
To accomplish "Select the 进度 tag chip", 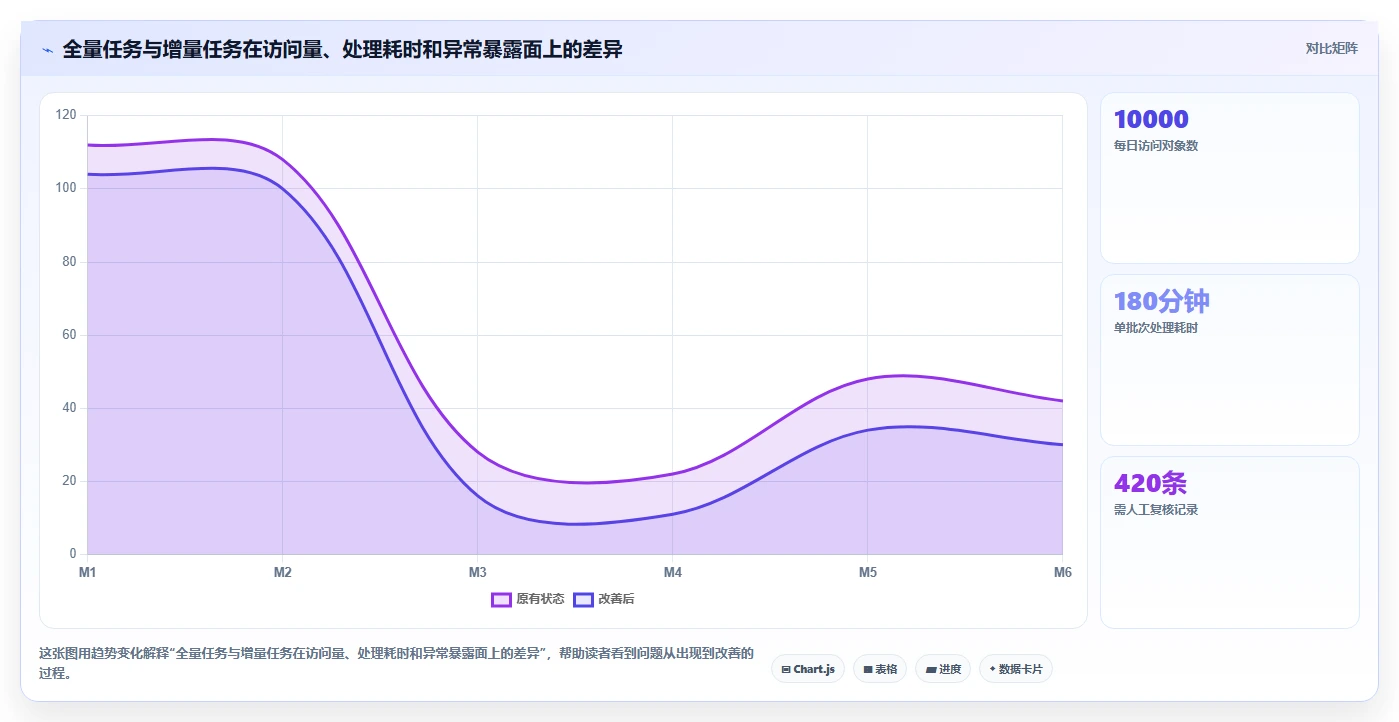I will [x=943, y=669].
